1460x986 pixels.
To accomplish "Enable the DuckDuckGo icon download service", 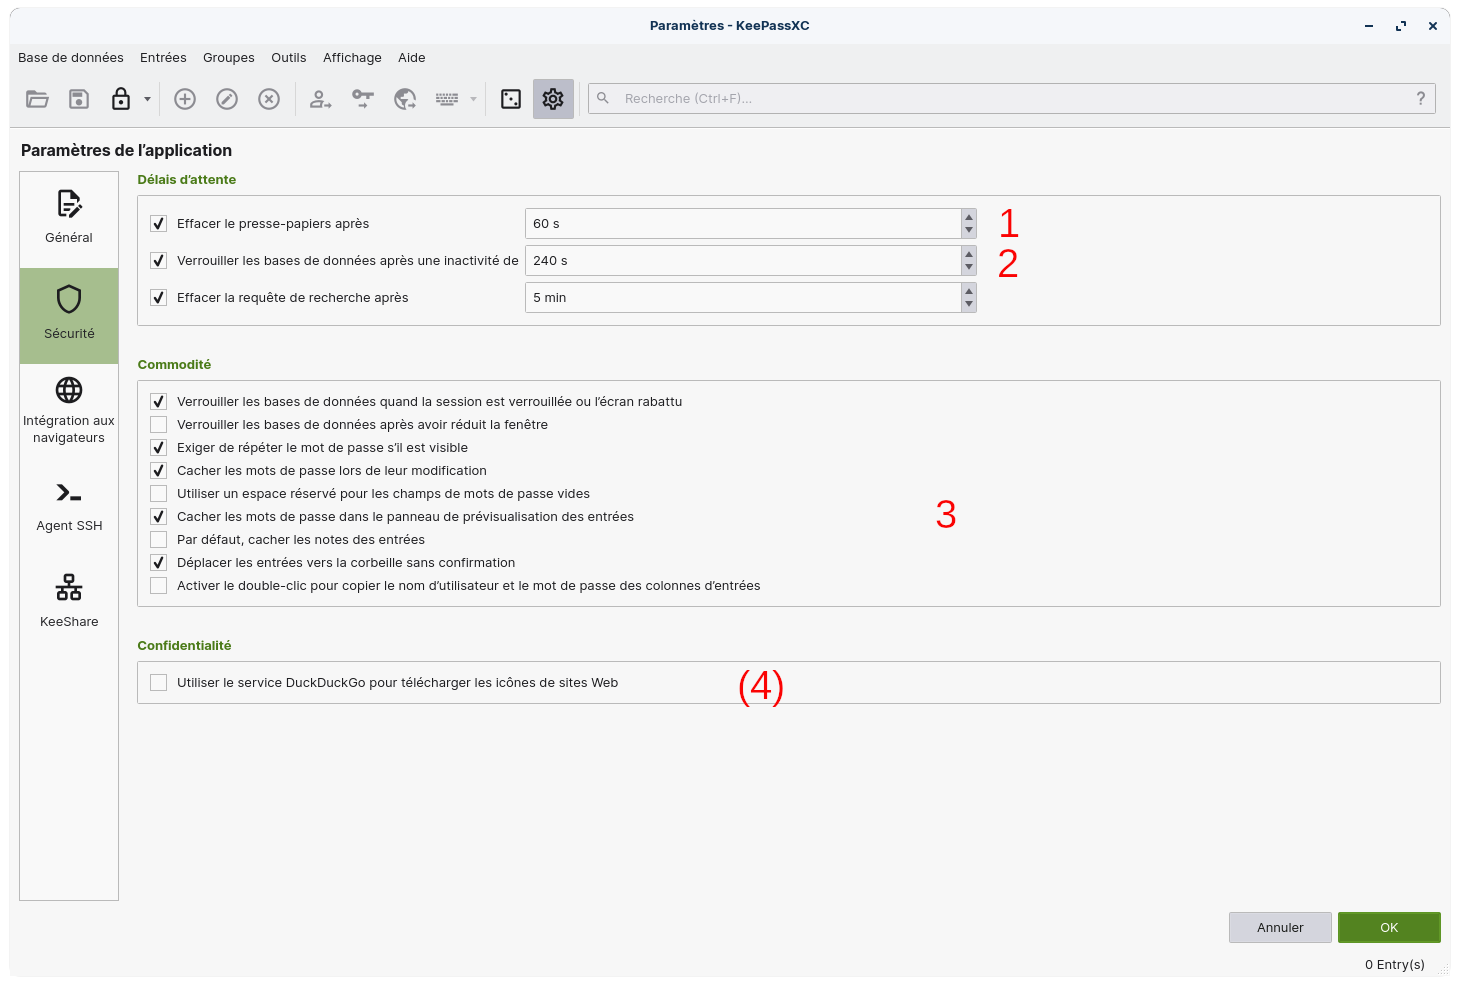I will 159,683.
